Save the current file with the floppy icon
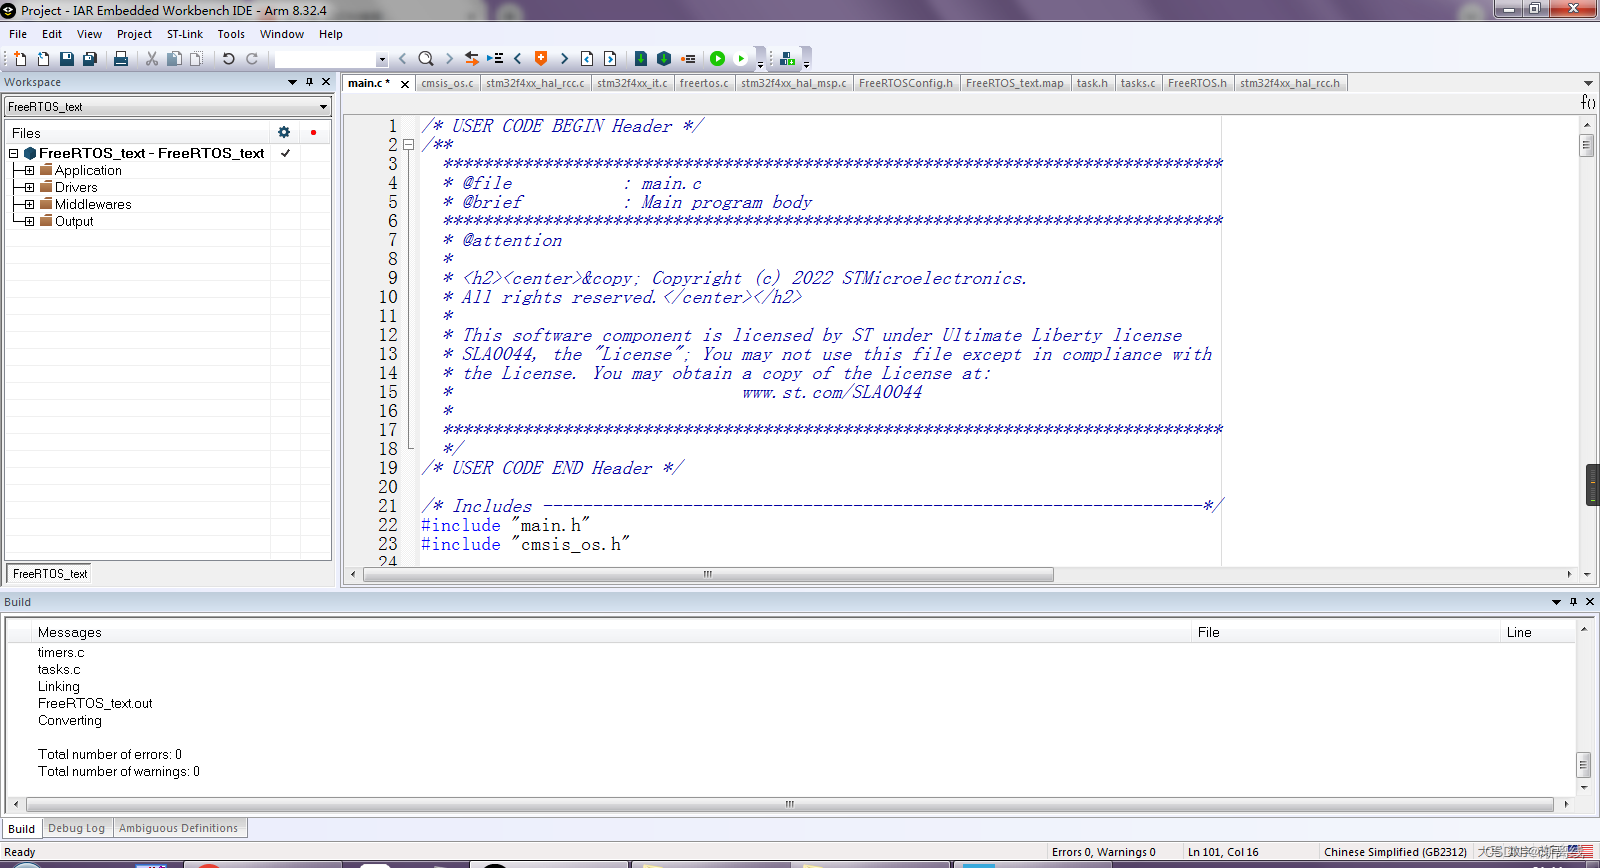The image size is (1600, 868). tap(67, 59)
